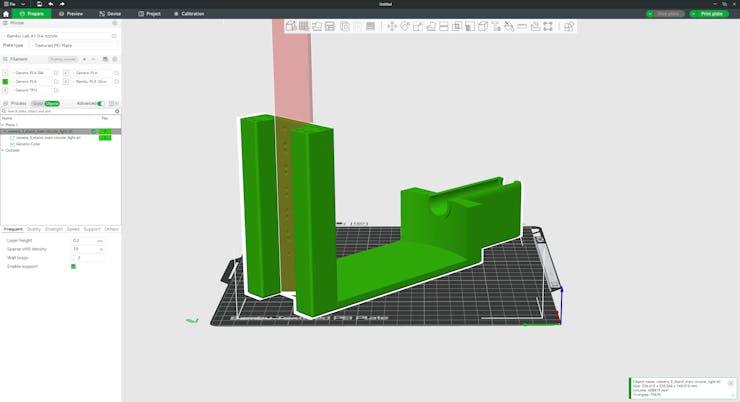Click the Redo arrow in title bar

point(62,4)
